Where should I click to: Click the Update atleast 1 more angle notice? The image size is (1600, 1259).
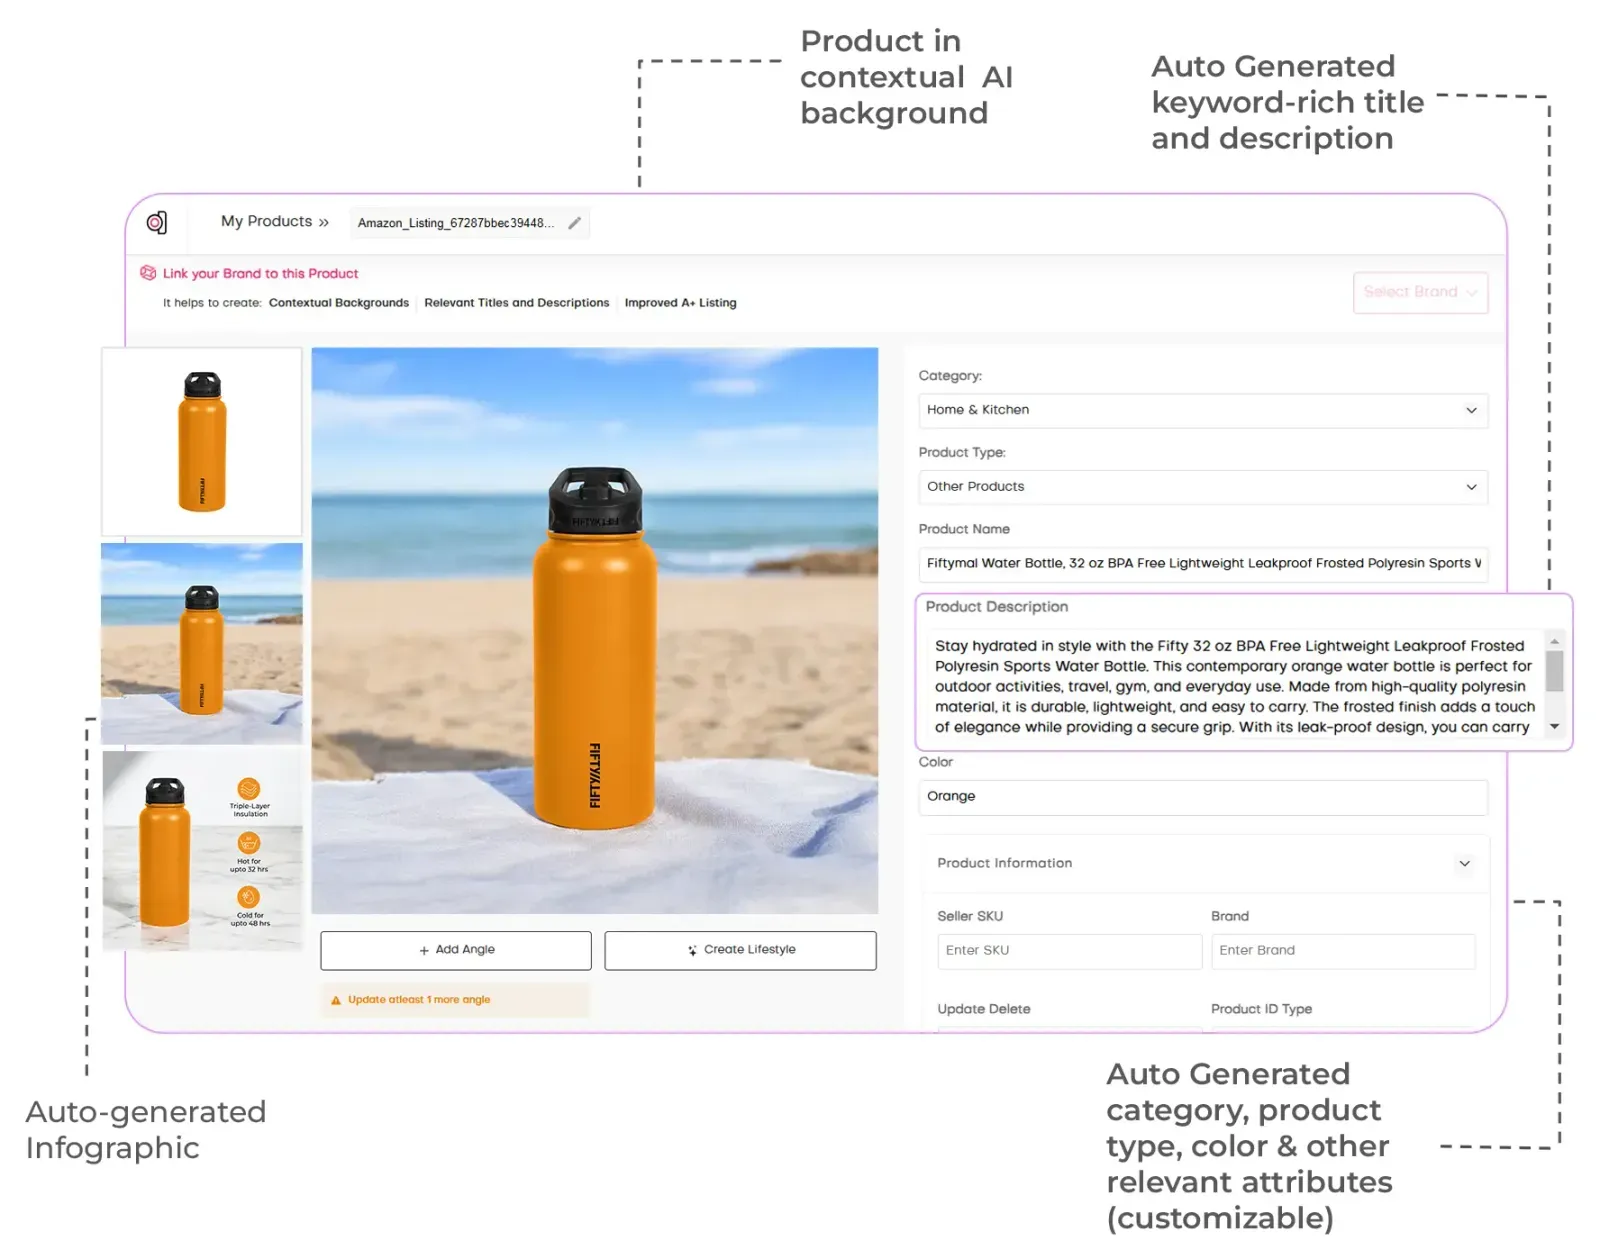coord(455,1000)
